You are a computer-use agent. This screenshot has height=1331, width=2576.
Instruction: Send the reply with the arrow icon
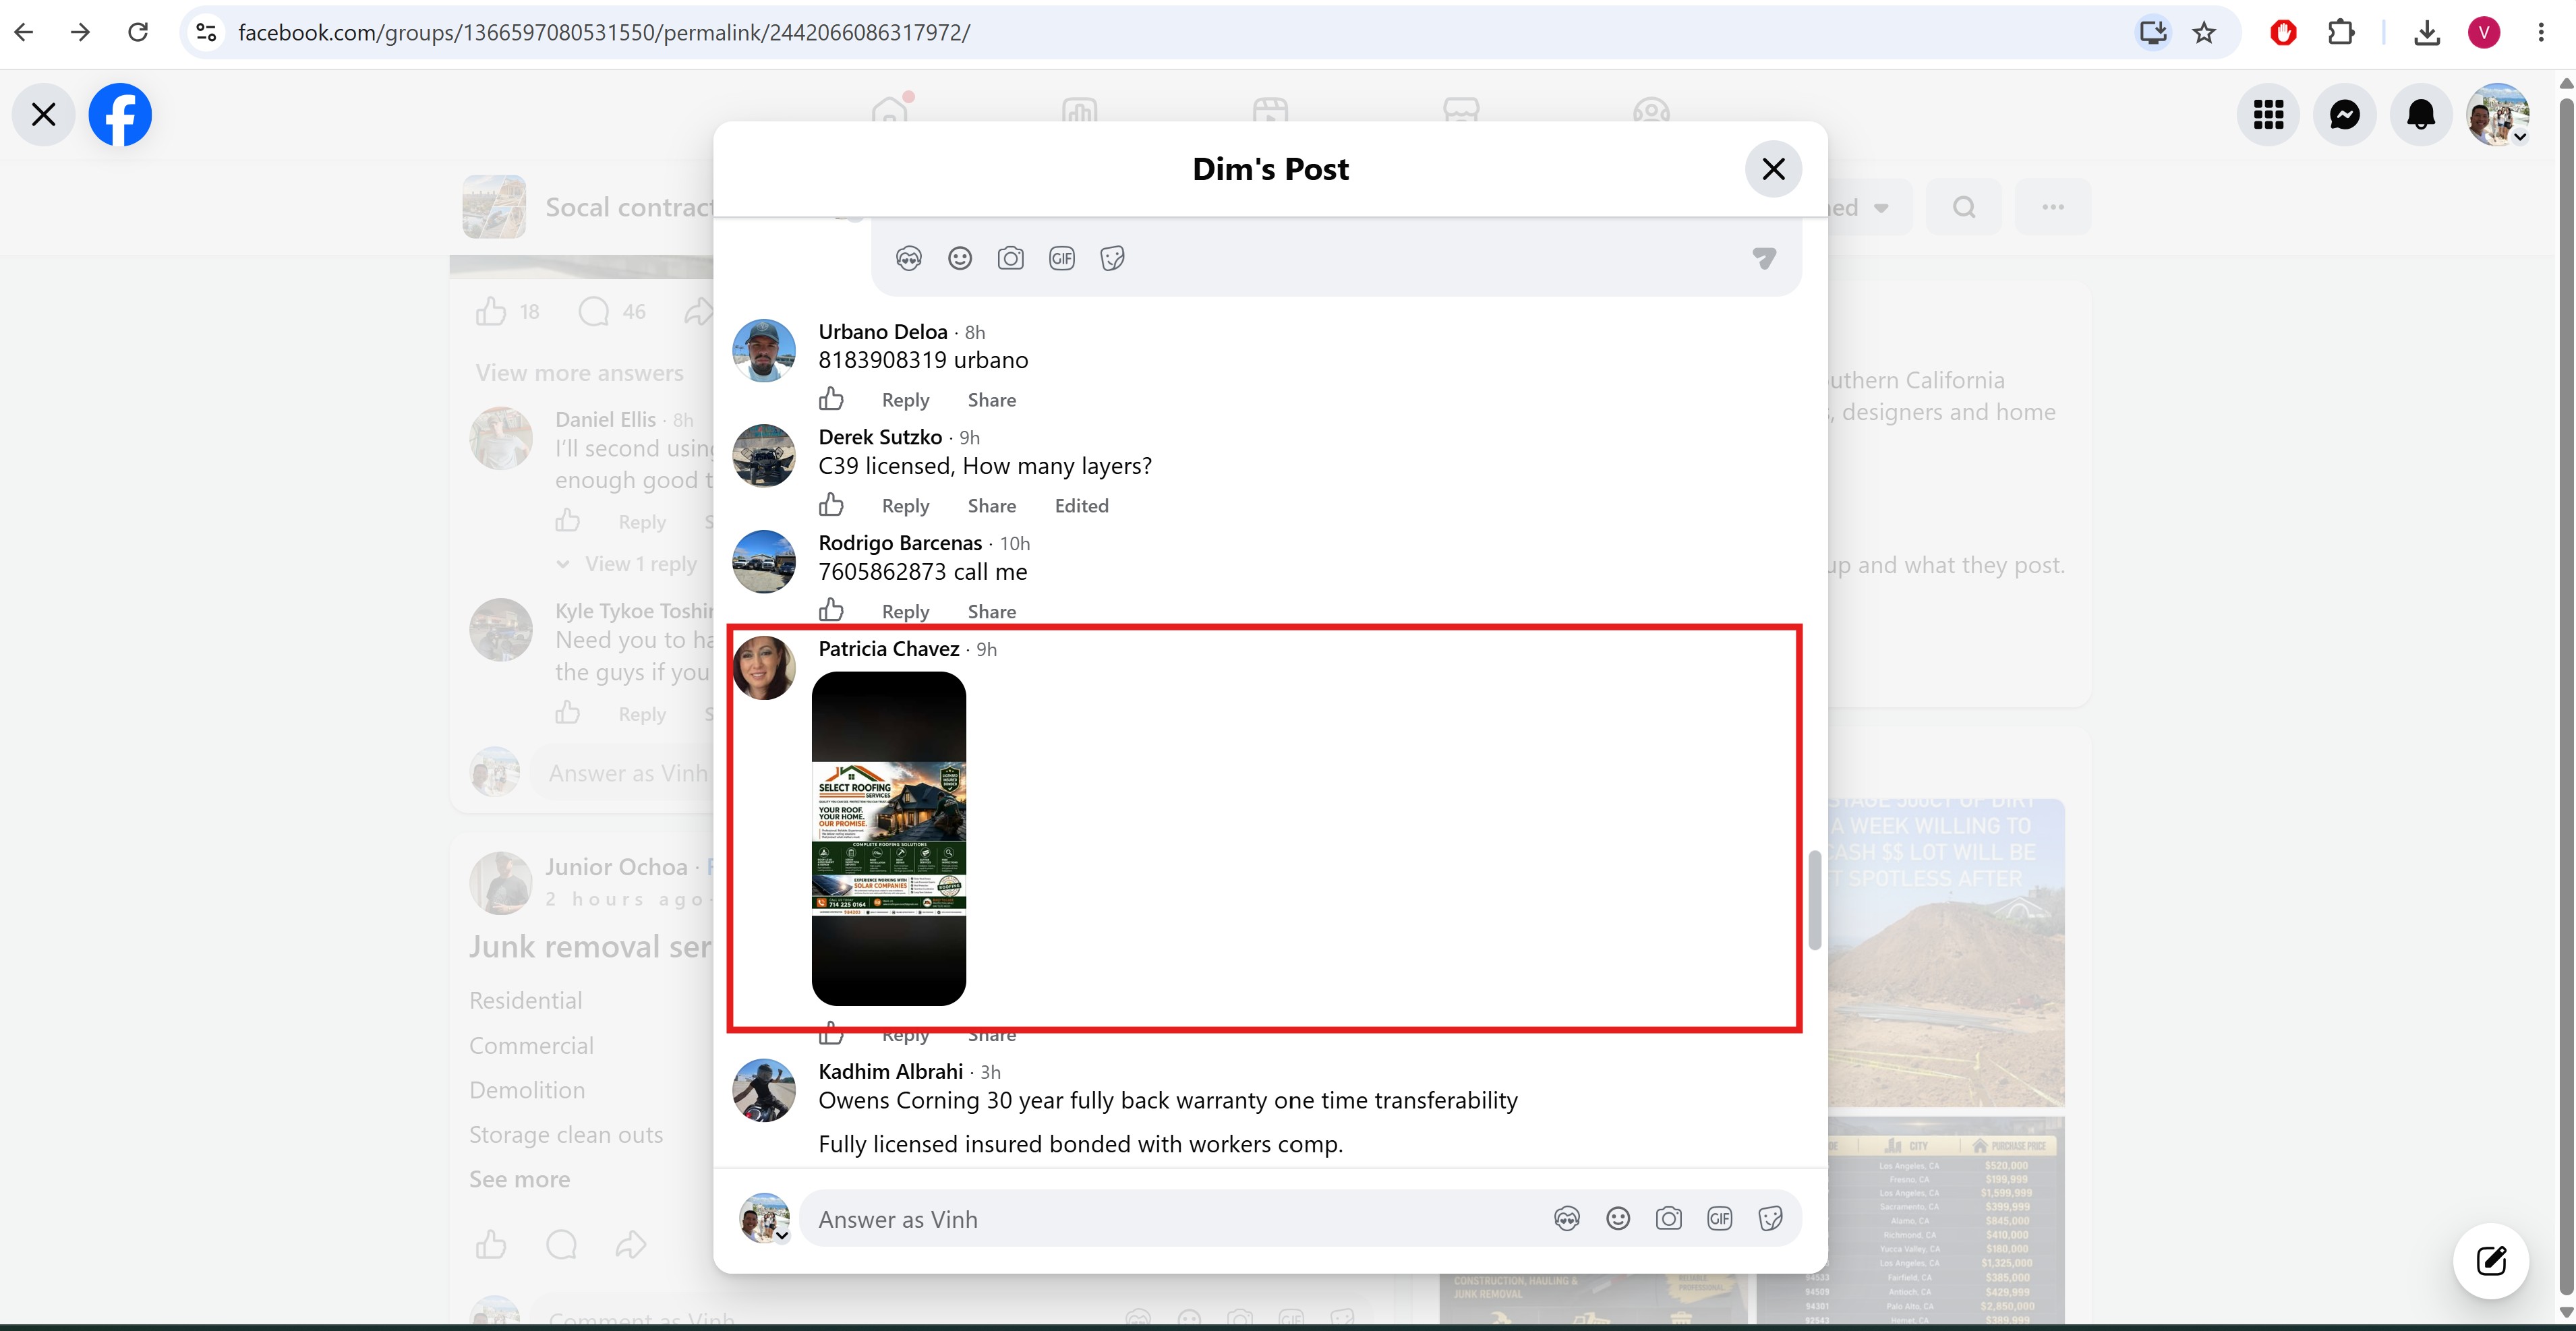pyautogui.click(x=1765, y=259)
